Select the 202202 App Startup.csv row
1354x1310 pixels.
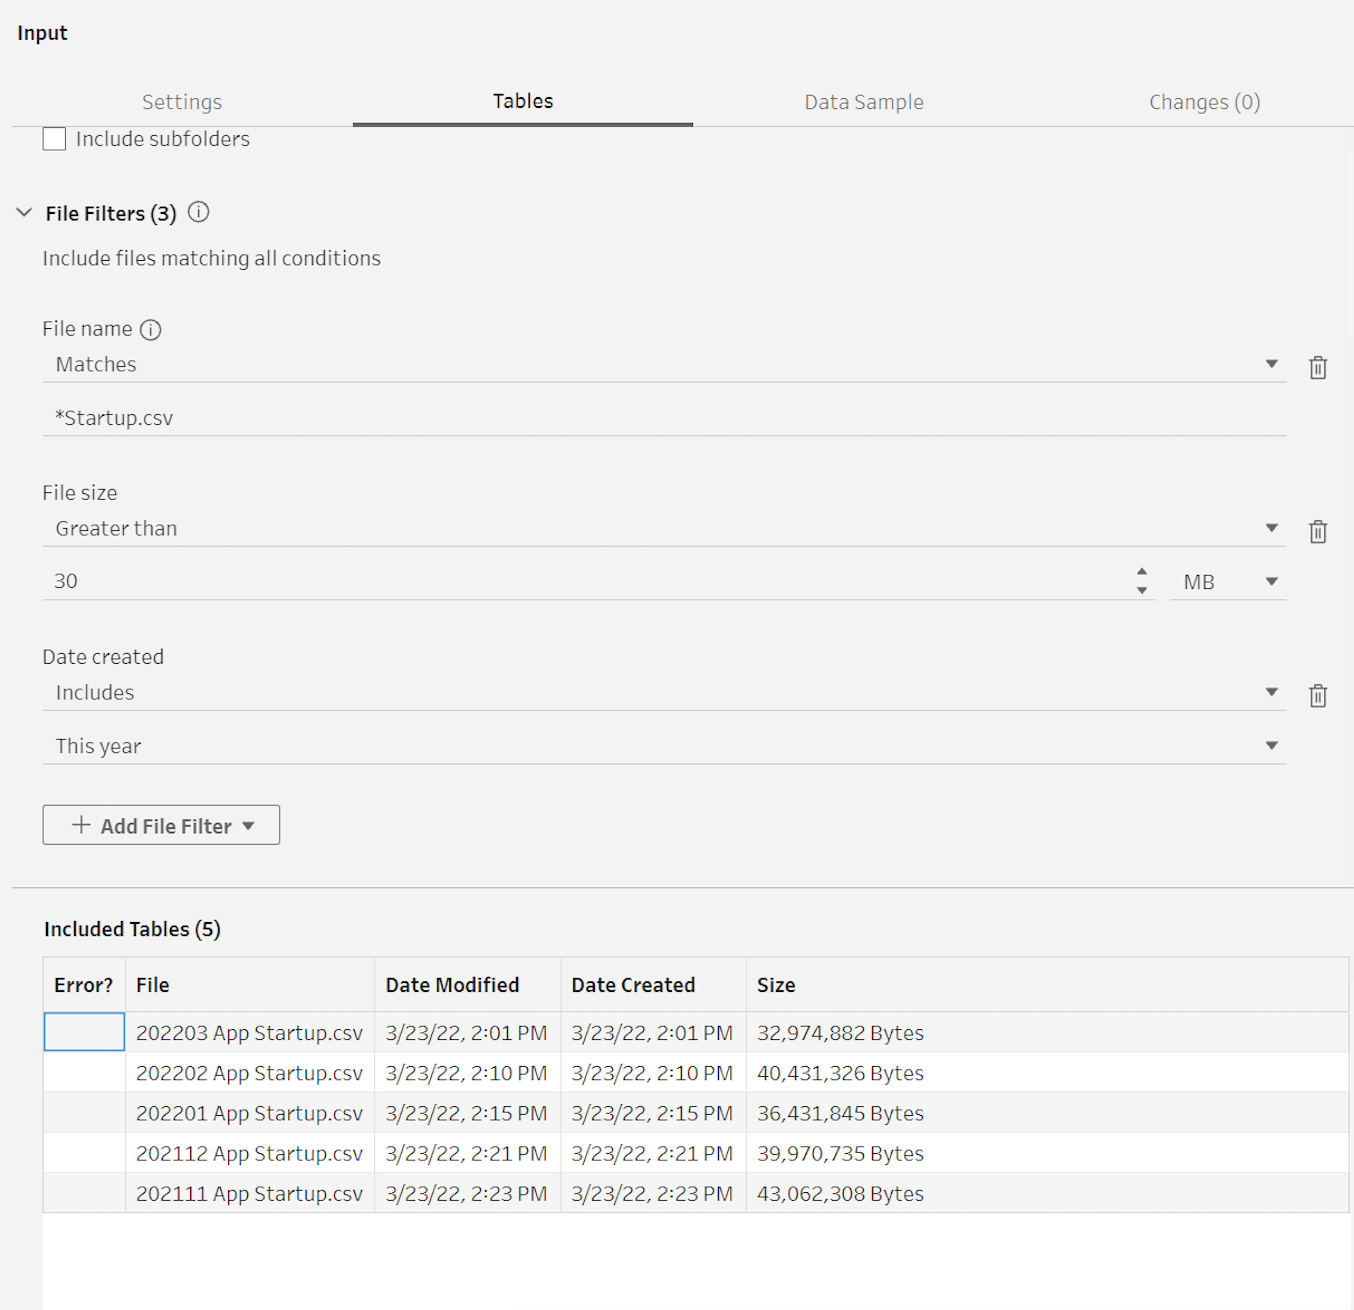[249, 1073]
